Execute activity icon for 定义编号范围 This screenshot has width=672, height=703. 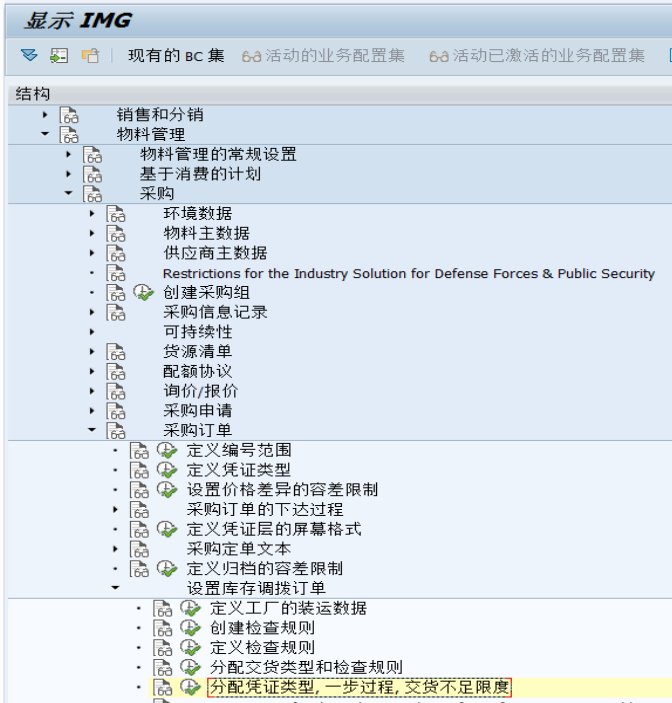pos(167,450)
